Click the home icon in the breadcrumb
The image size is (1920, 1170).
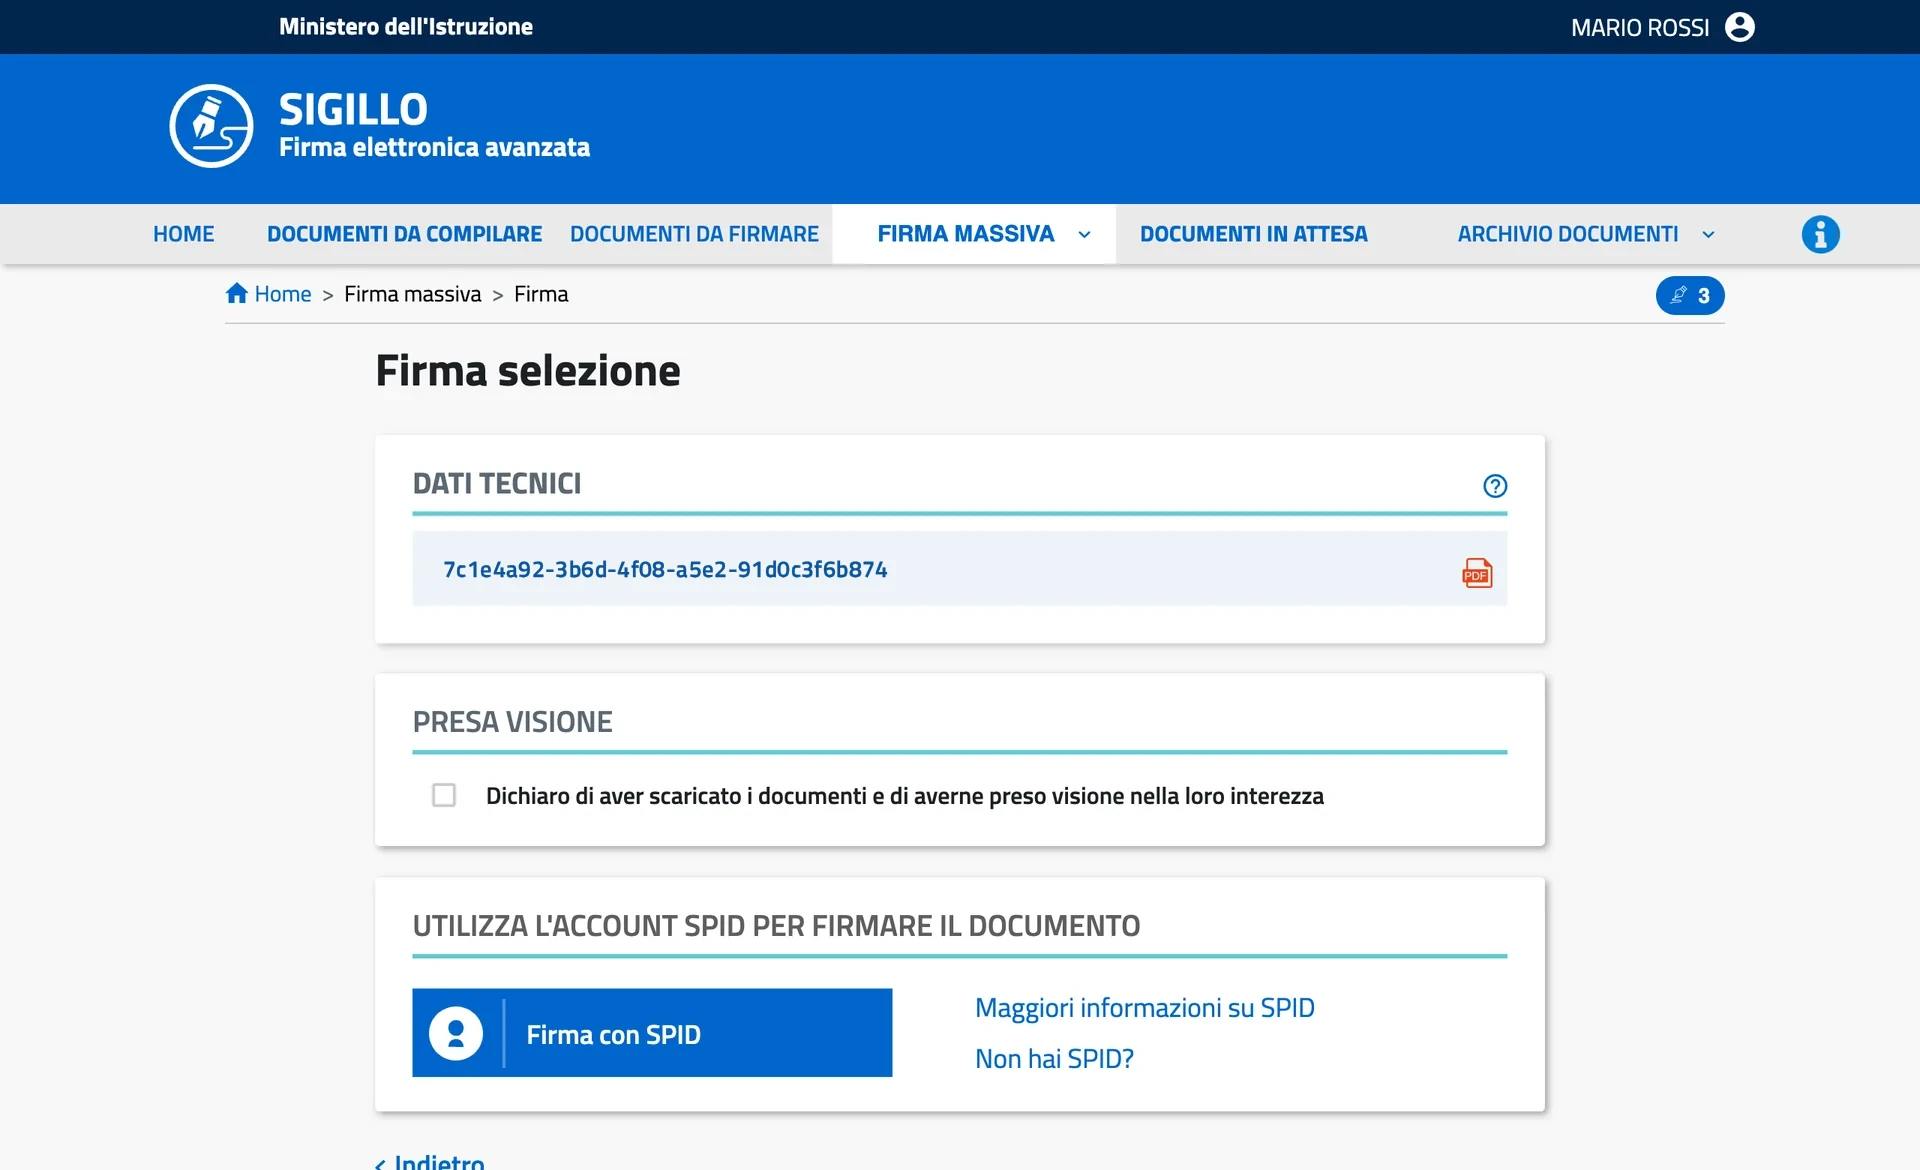point(237,293)
